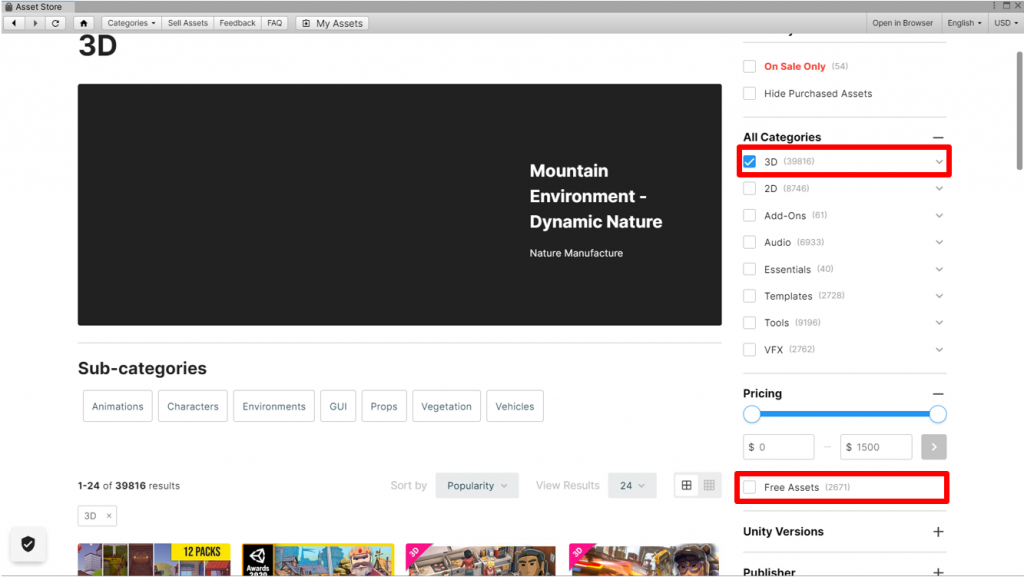Check the 2D category checkbox
The height and width of the screenshot is (577, 1024).
750,189
